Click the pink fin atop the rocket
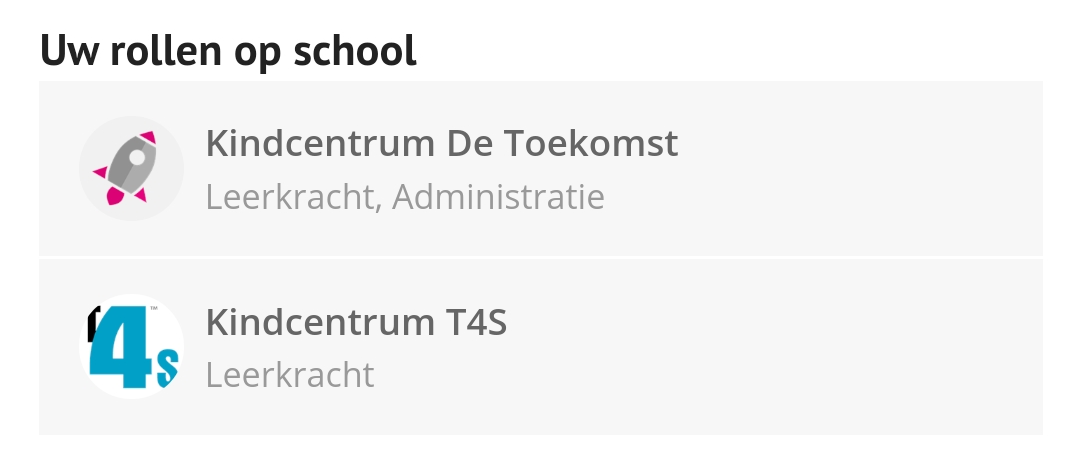Image resolution: width=1080 pixels, height=461 pixels. point(147,137)
